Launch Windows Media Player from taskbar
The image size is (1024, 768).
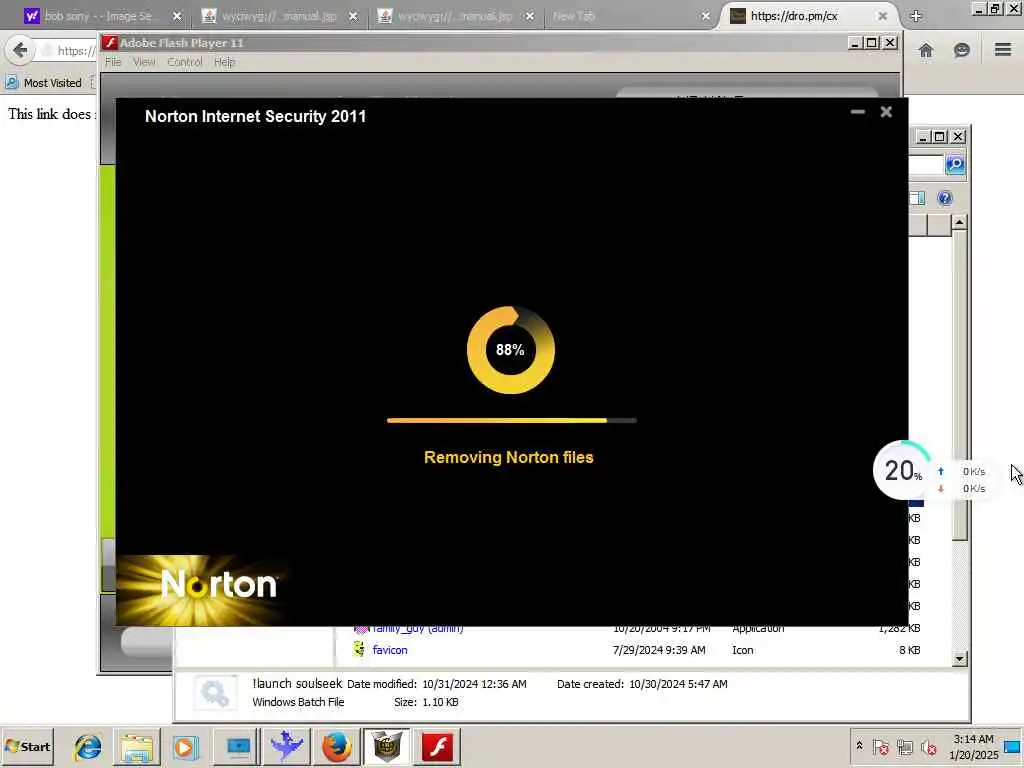tap(185, 746)
